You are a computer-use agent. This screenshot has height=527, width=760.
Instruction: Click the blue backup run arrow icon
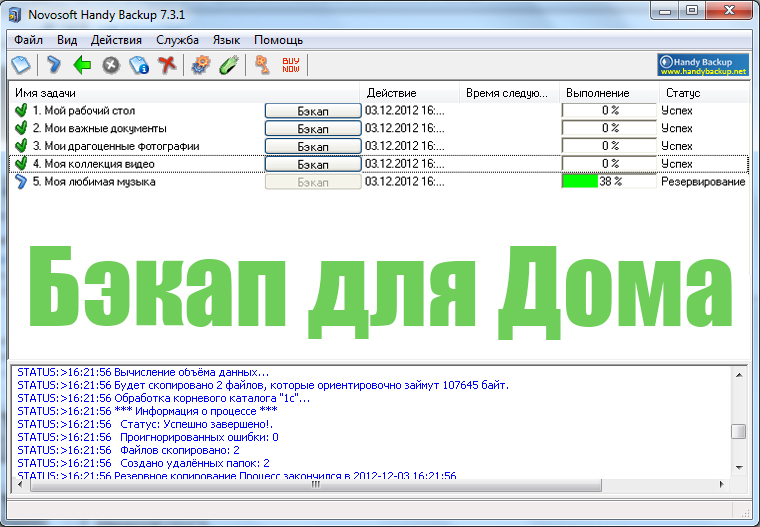[x=53, y=64]
